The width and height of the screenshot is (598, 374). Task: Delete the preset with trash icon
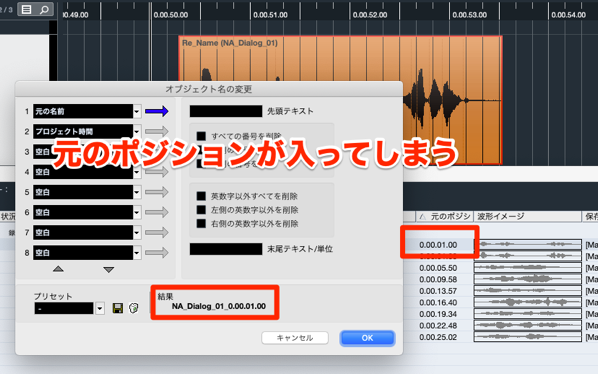point(134,308)
